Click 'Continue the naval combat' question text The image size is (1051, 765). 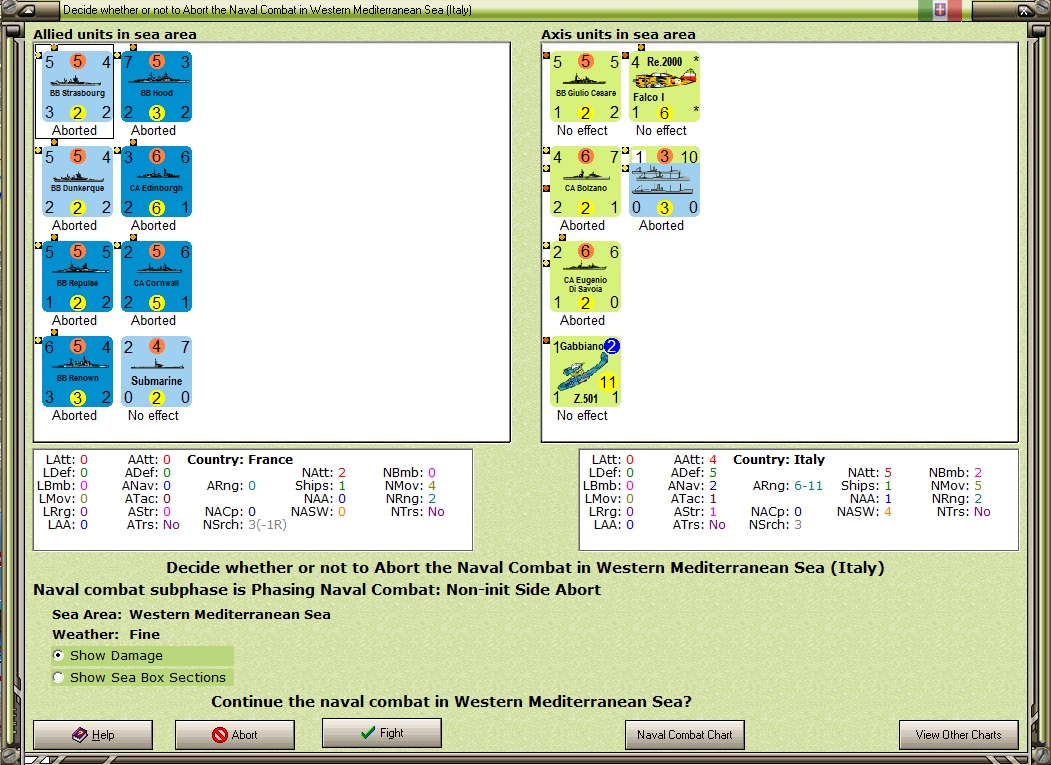pos(451,701)
